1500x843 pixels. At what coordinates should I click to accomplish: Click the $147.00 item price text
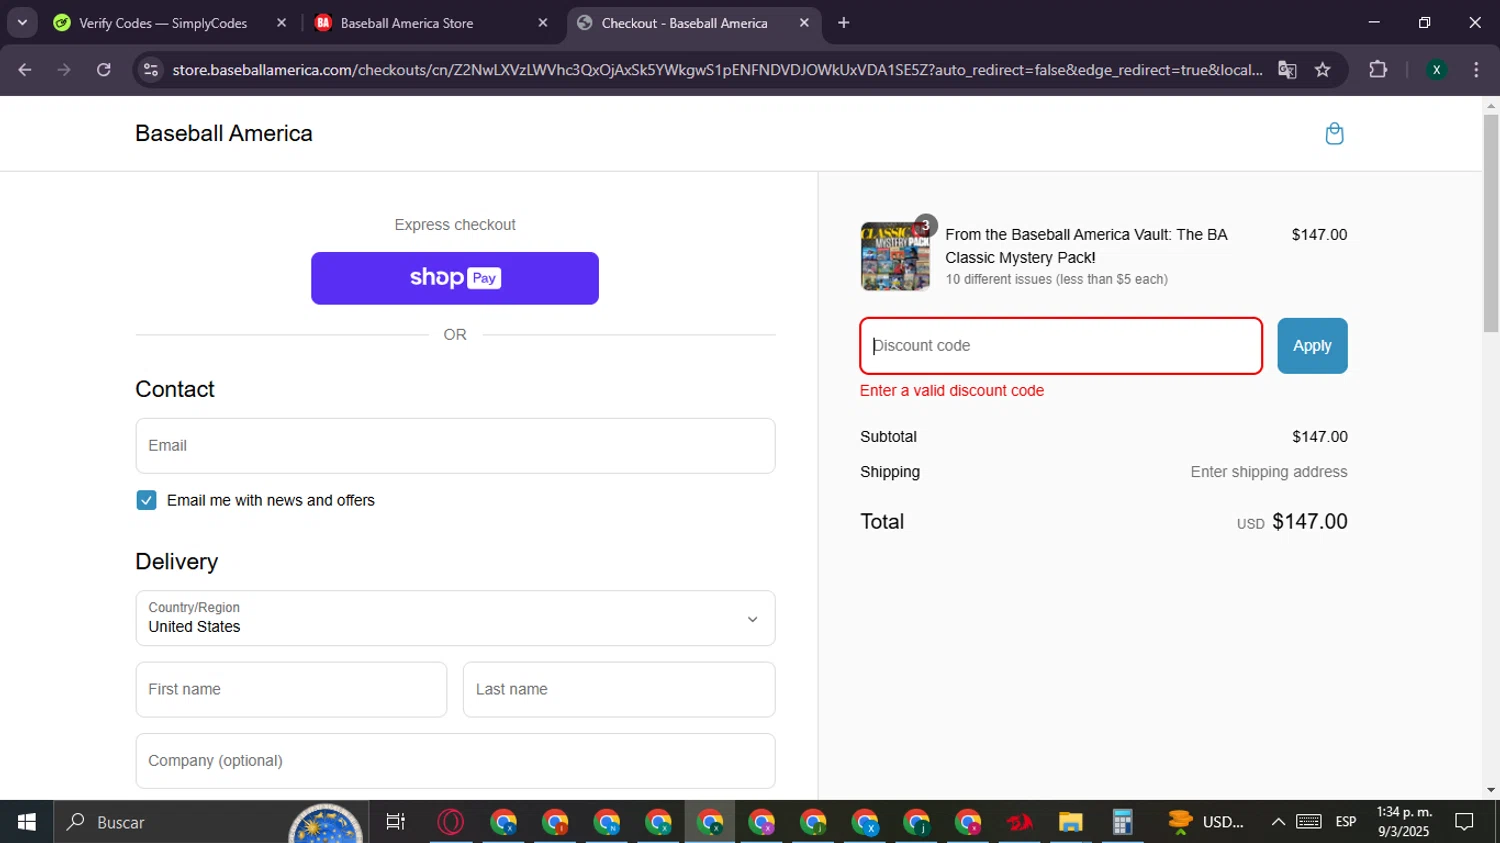pyautogui.click(x=1319, y=235)
